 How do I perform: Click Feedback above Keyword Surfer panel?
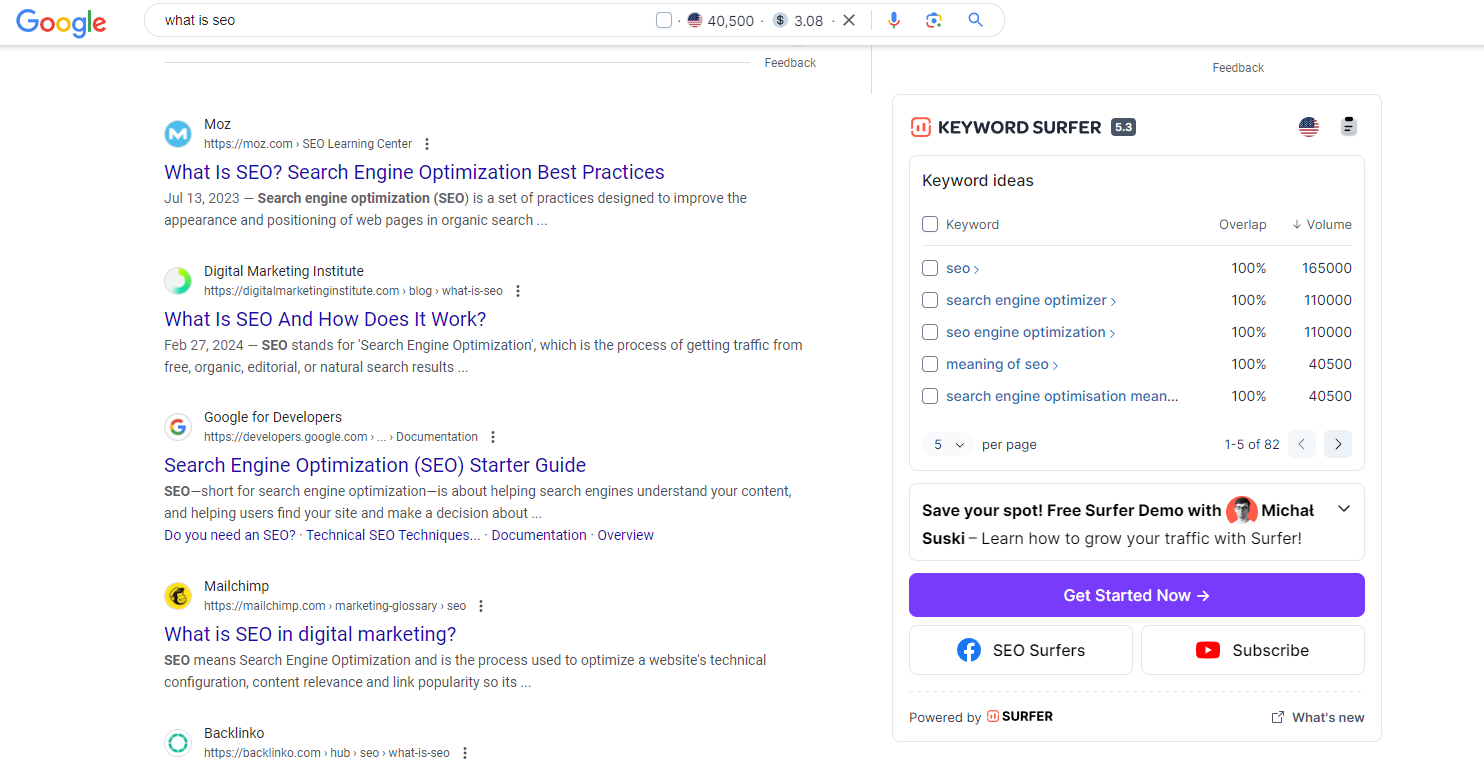click(1238, 68)
